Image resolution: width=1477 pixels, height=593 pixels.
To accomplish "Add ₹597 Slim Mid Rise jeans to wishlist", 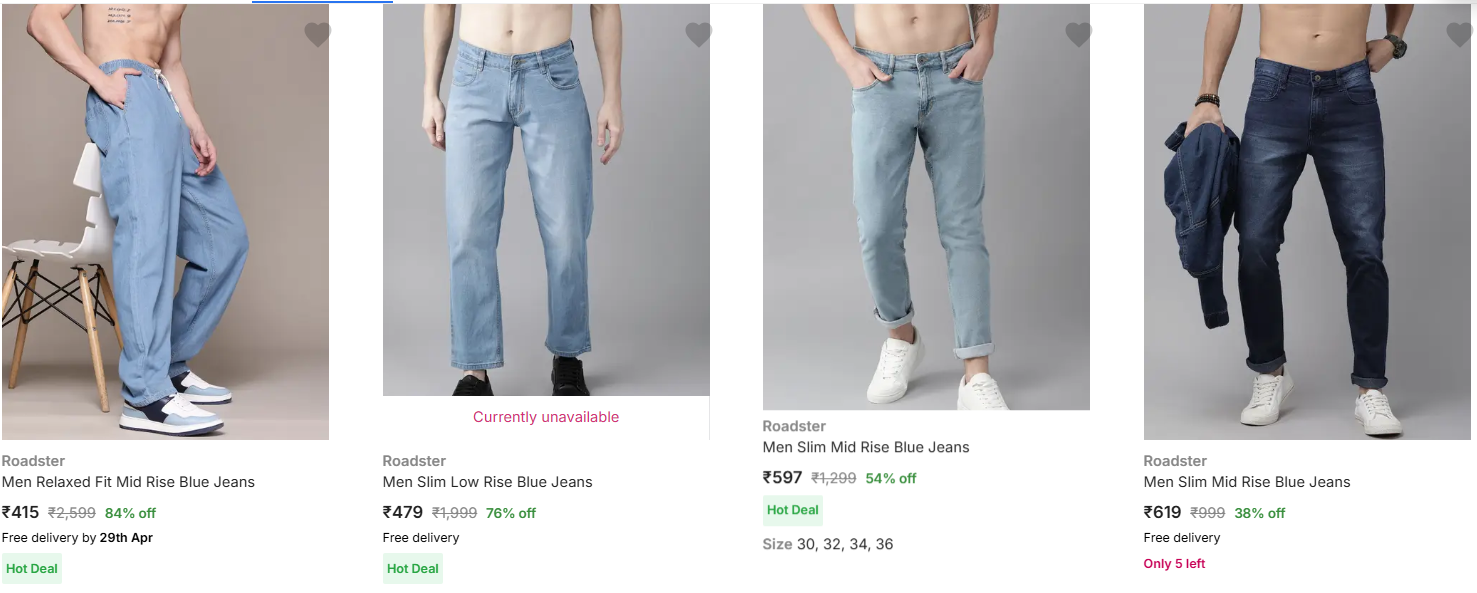I will 1078,35.
